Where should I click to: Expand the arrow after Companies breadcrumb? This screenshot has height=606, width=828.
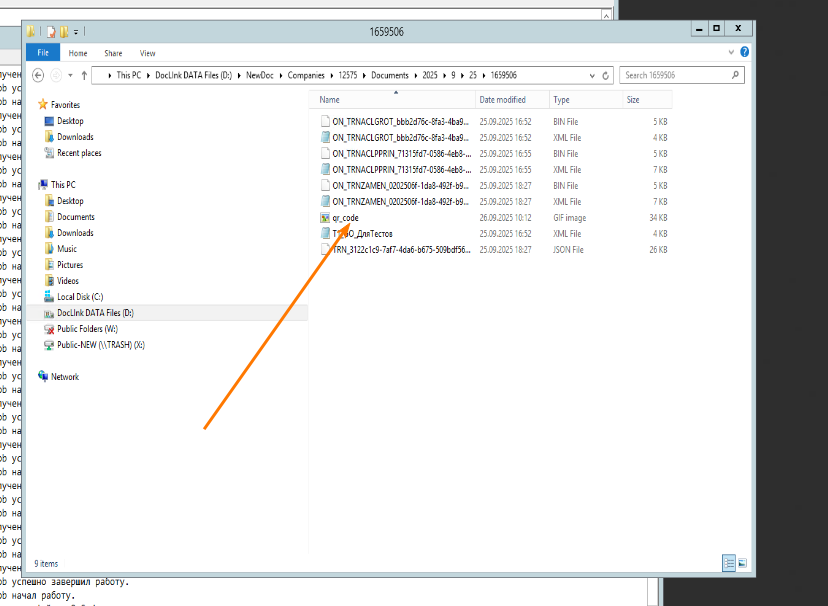pos(332,75)
